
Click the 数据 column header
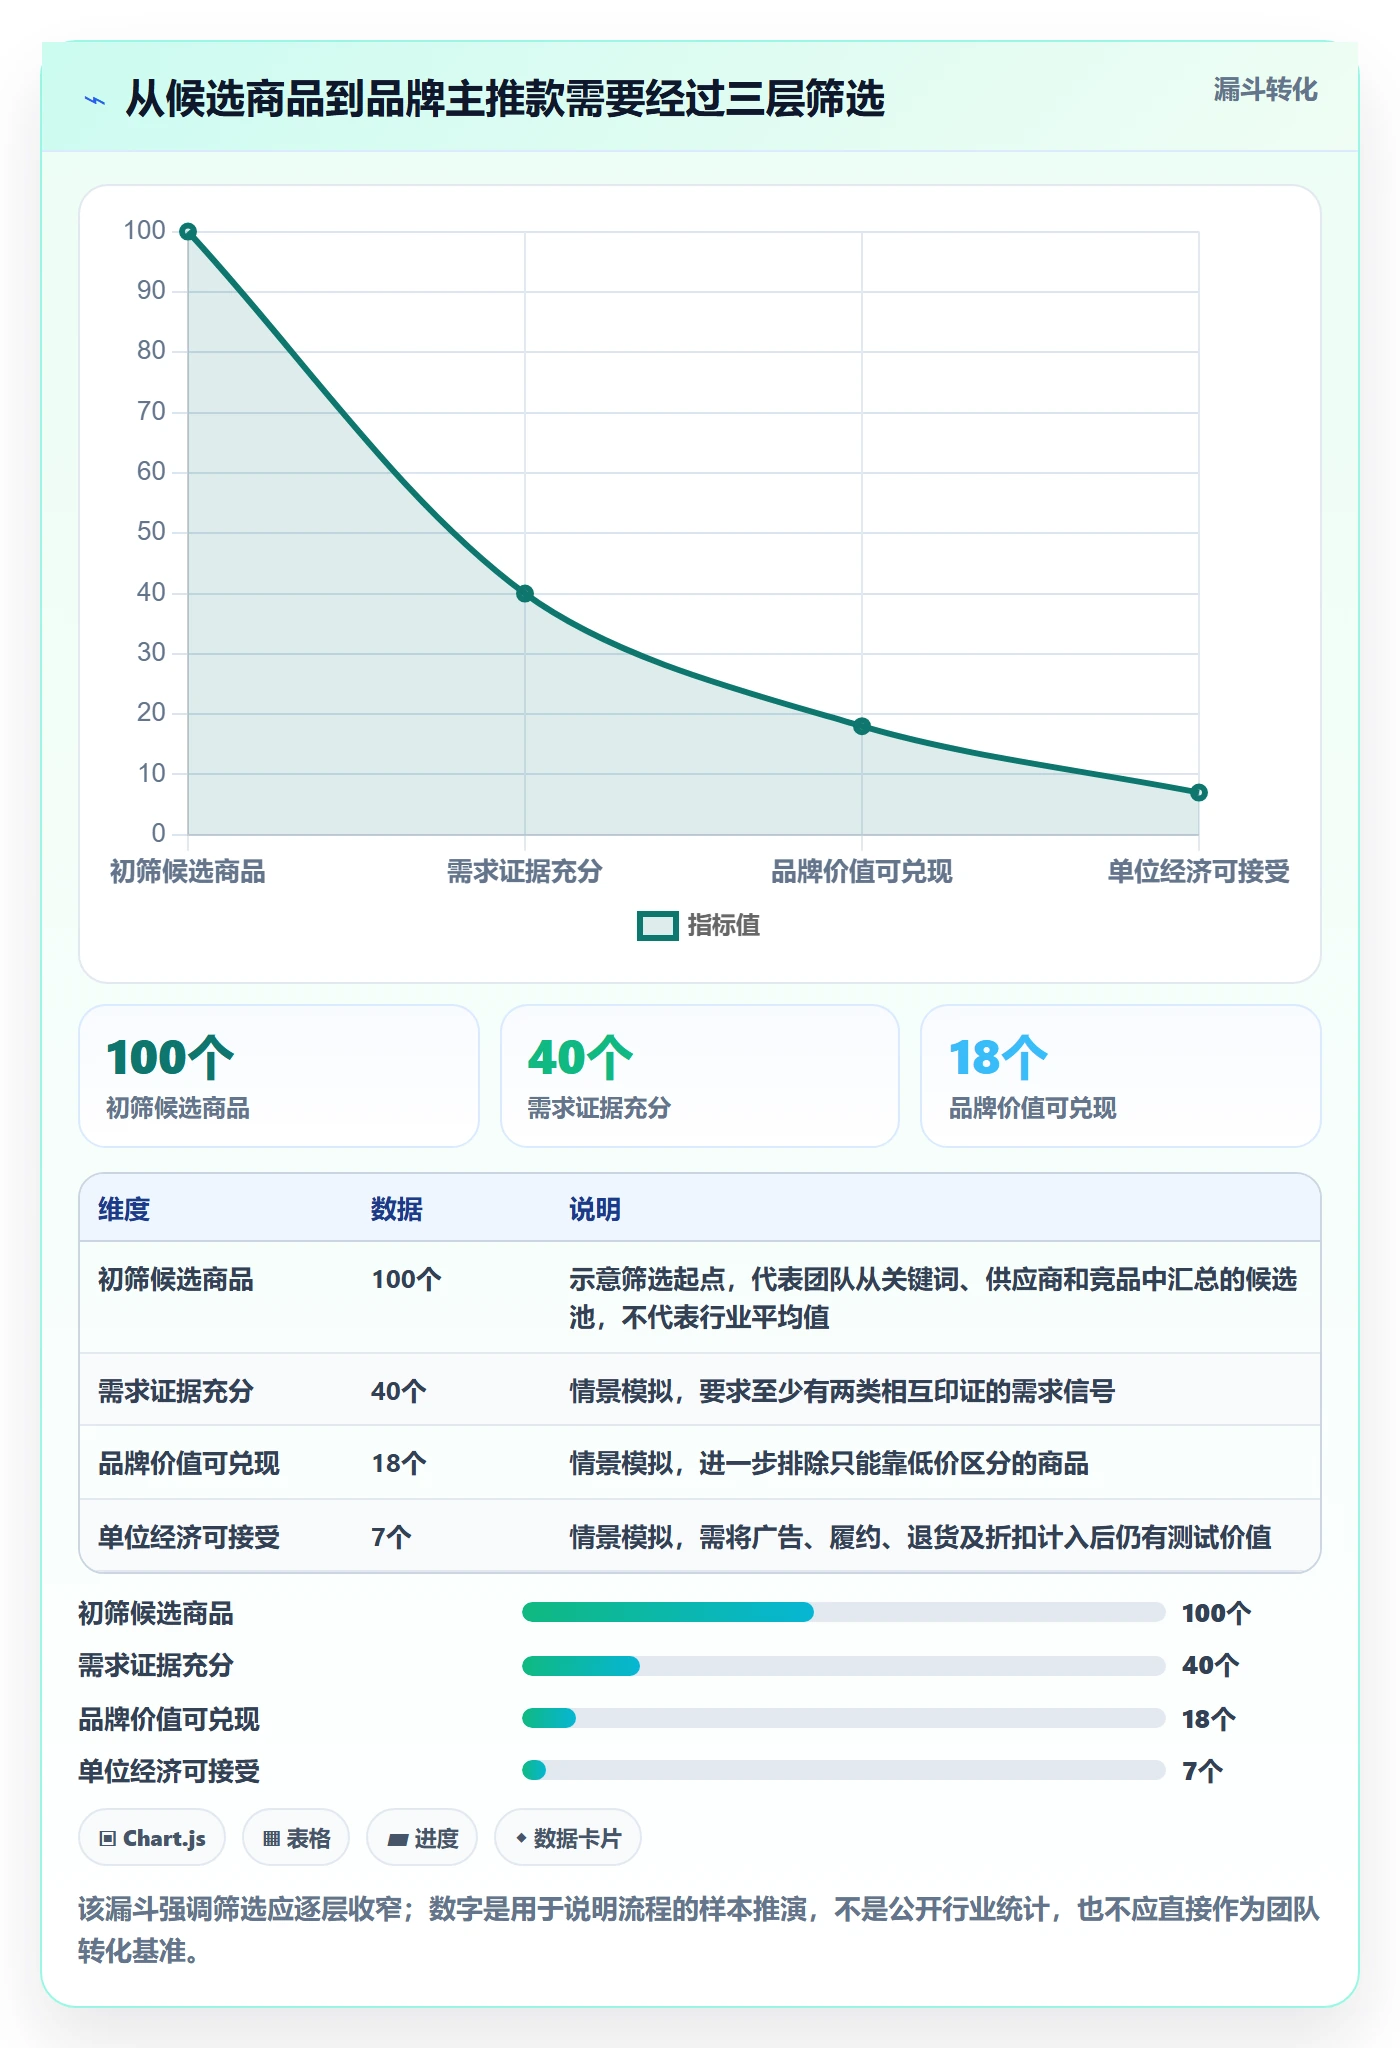[397, 1209]
